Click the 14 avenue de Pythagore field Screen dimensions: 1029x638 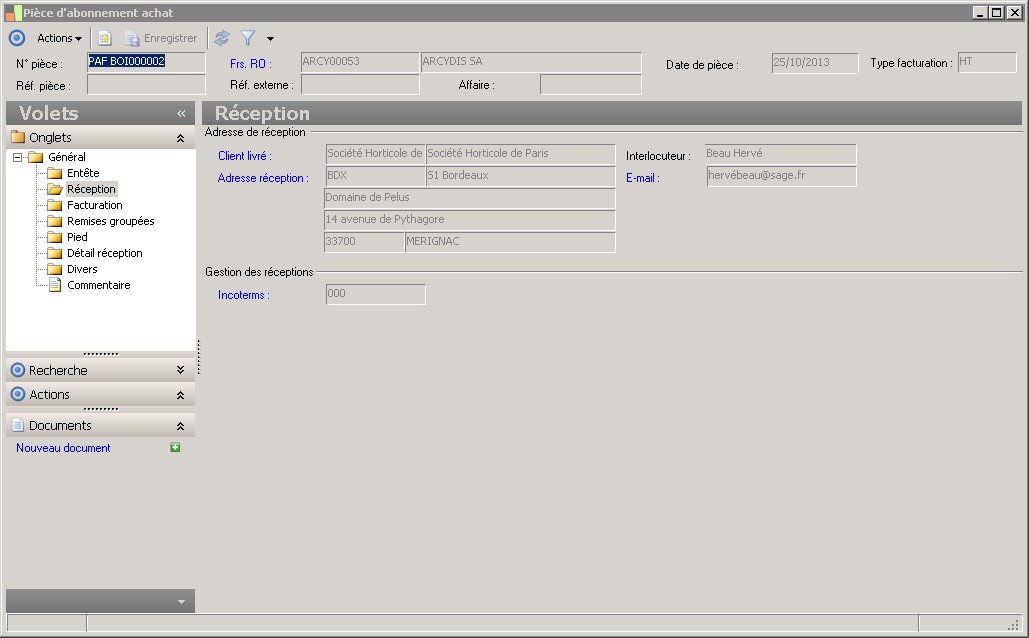click(x=470, y=220)
